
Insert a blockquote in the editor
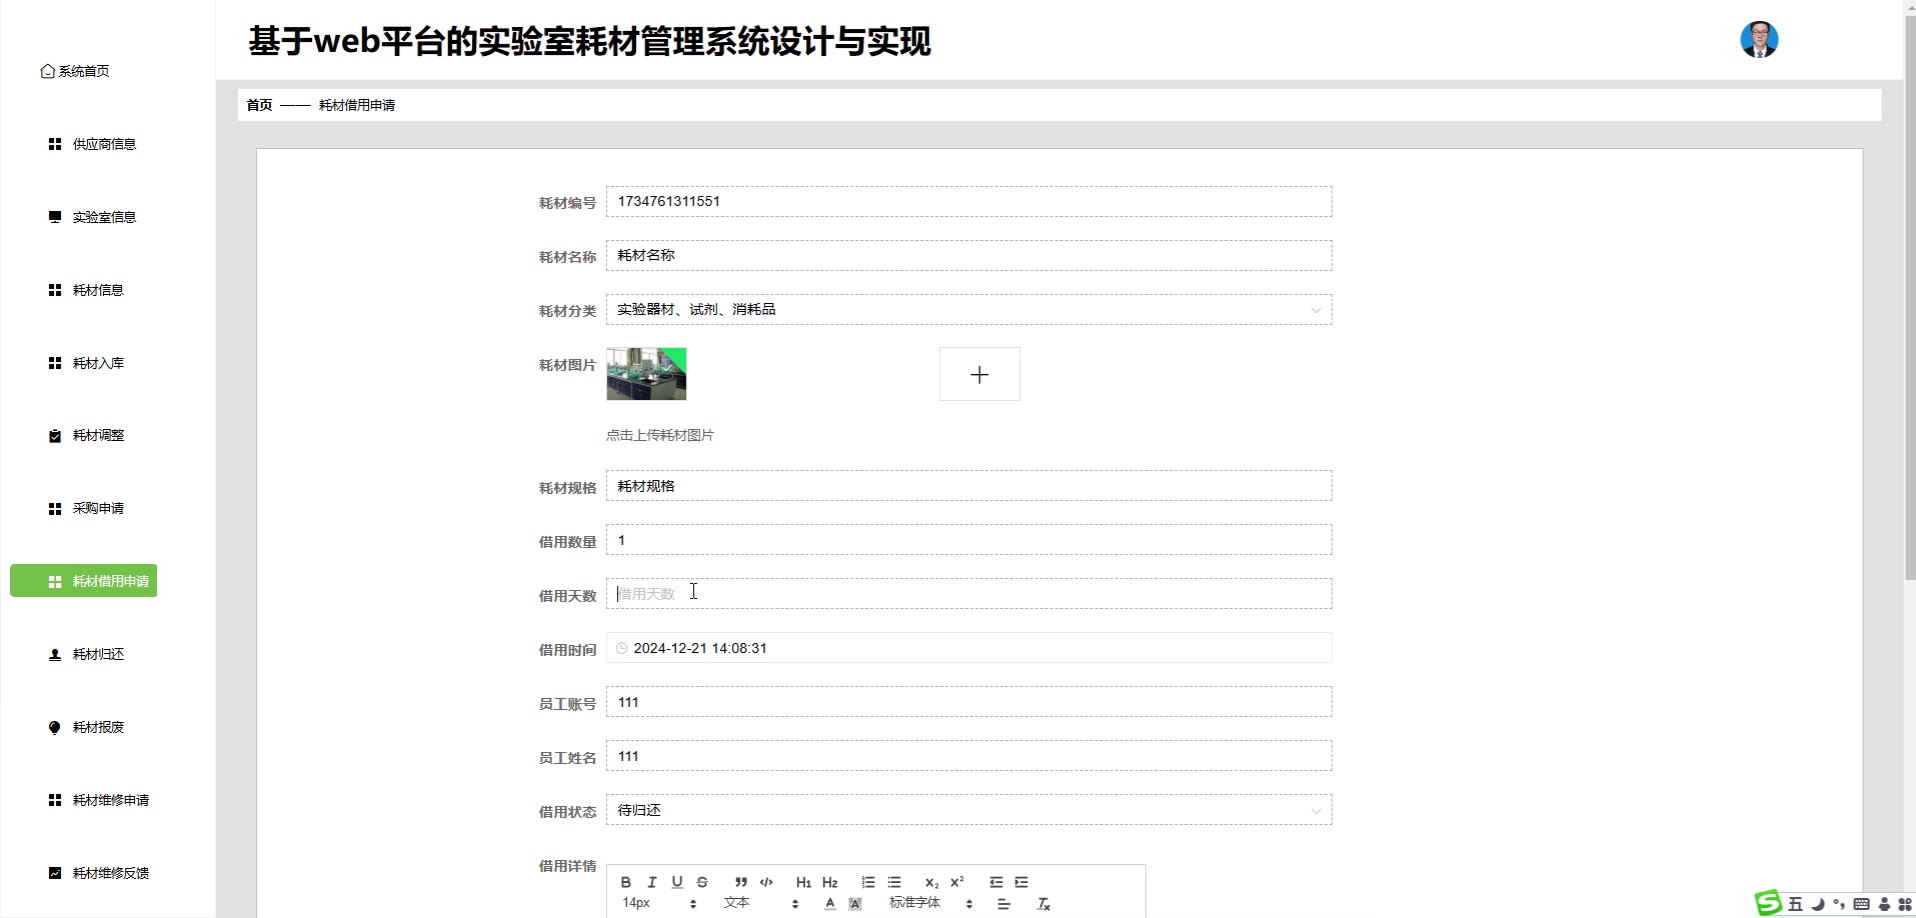[x=741, y=882]
